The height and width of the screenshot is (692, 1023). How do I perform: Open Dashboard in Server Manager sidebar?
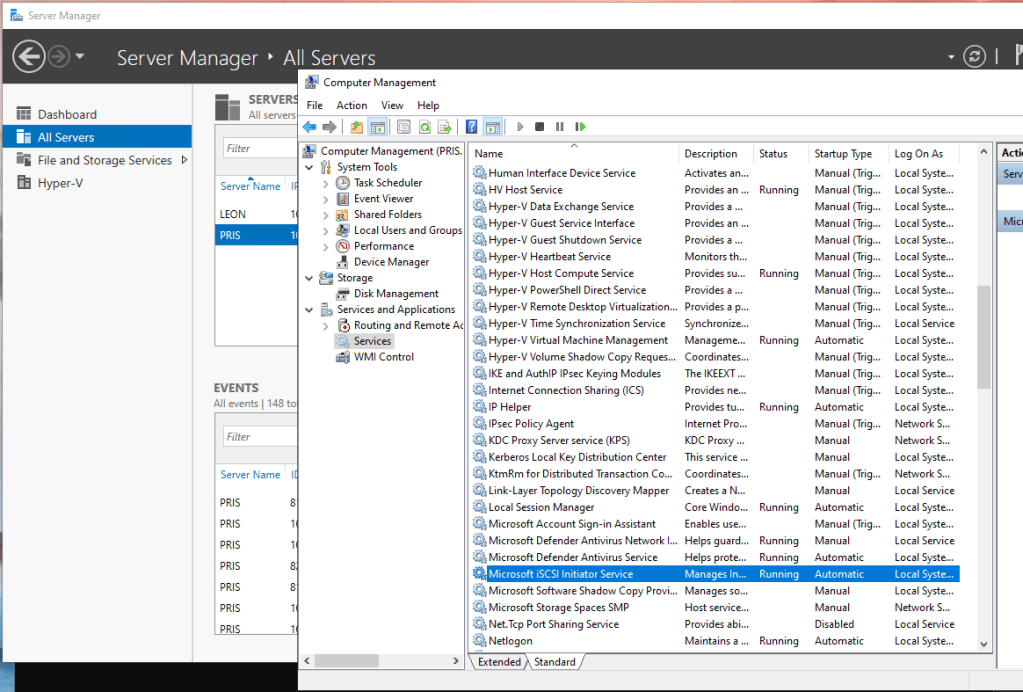[x=67, y=114]
